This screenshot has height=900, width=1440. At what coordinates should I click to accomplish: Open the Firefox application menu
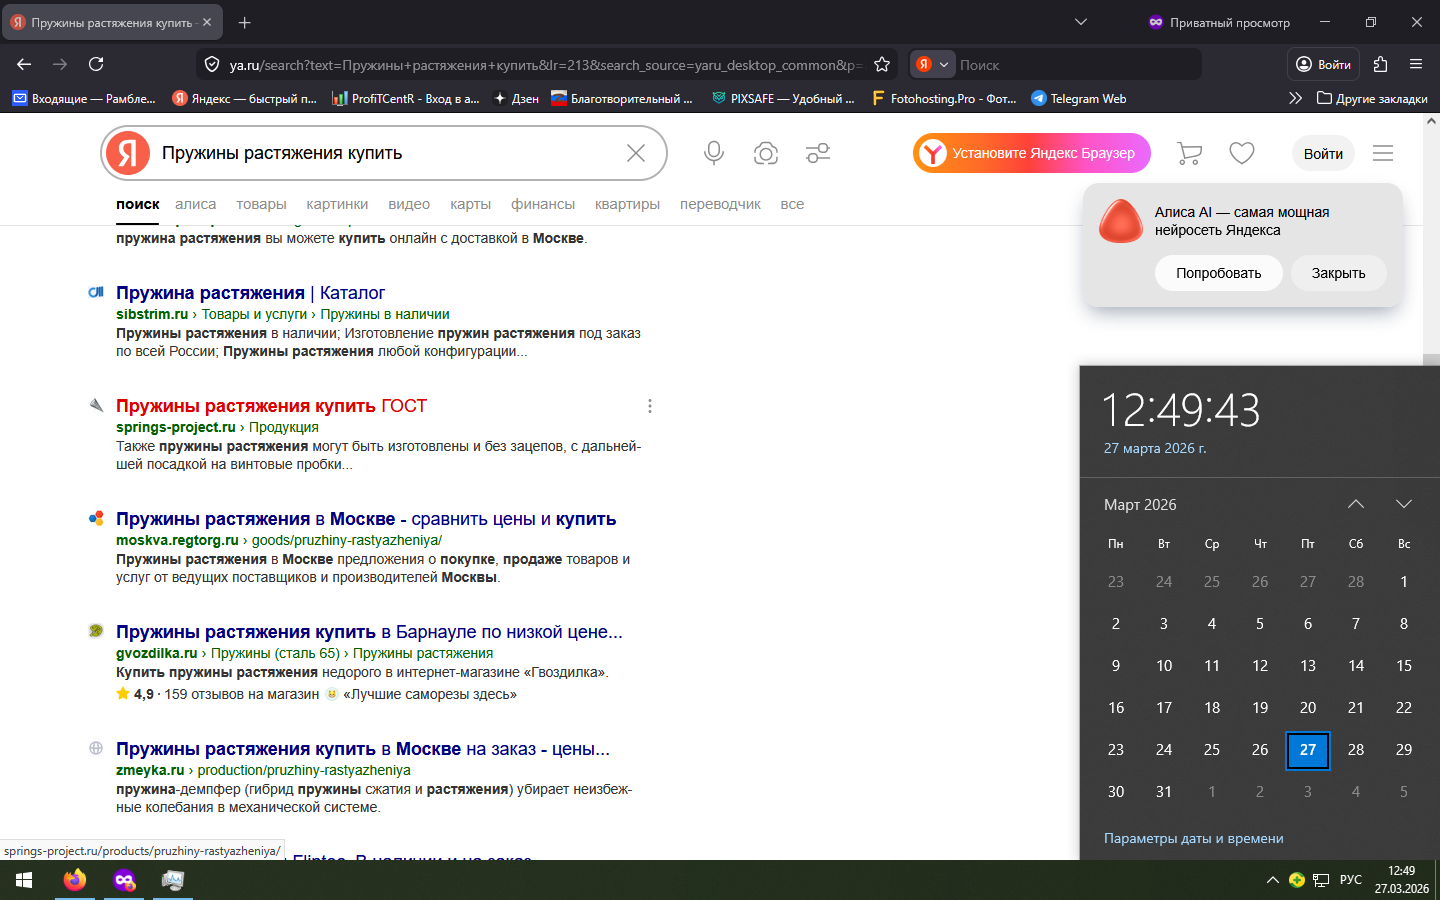[1416, 64]
